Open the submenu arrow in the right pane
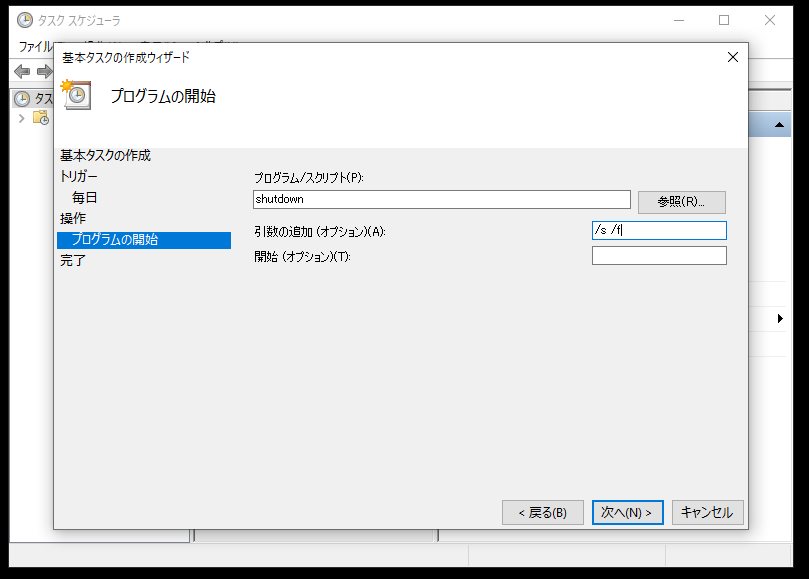 tap(779, 319)
